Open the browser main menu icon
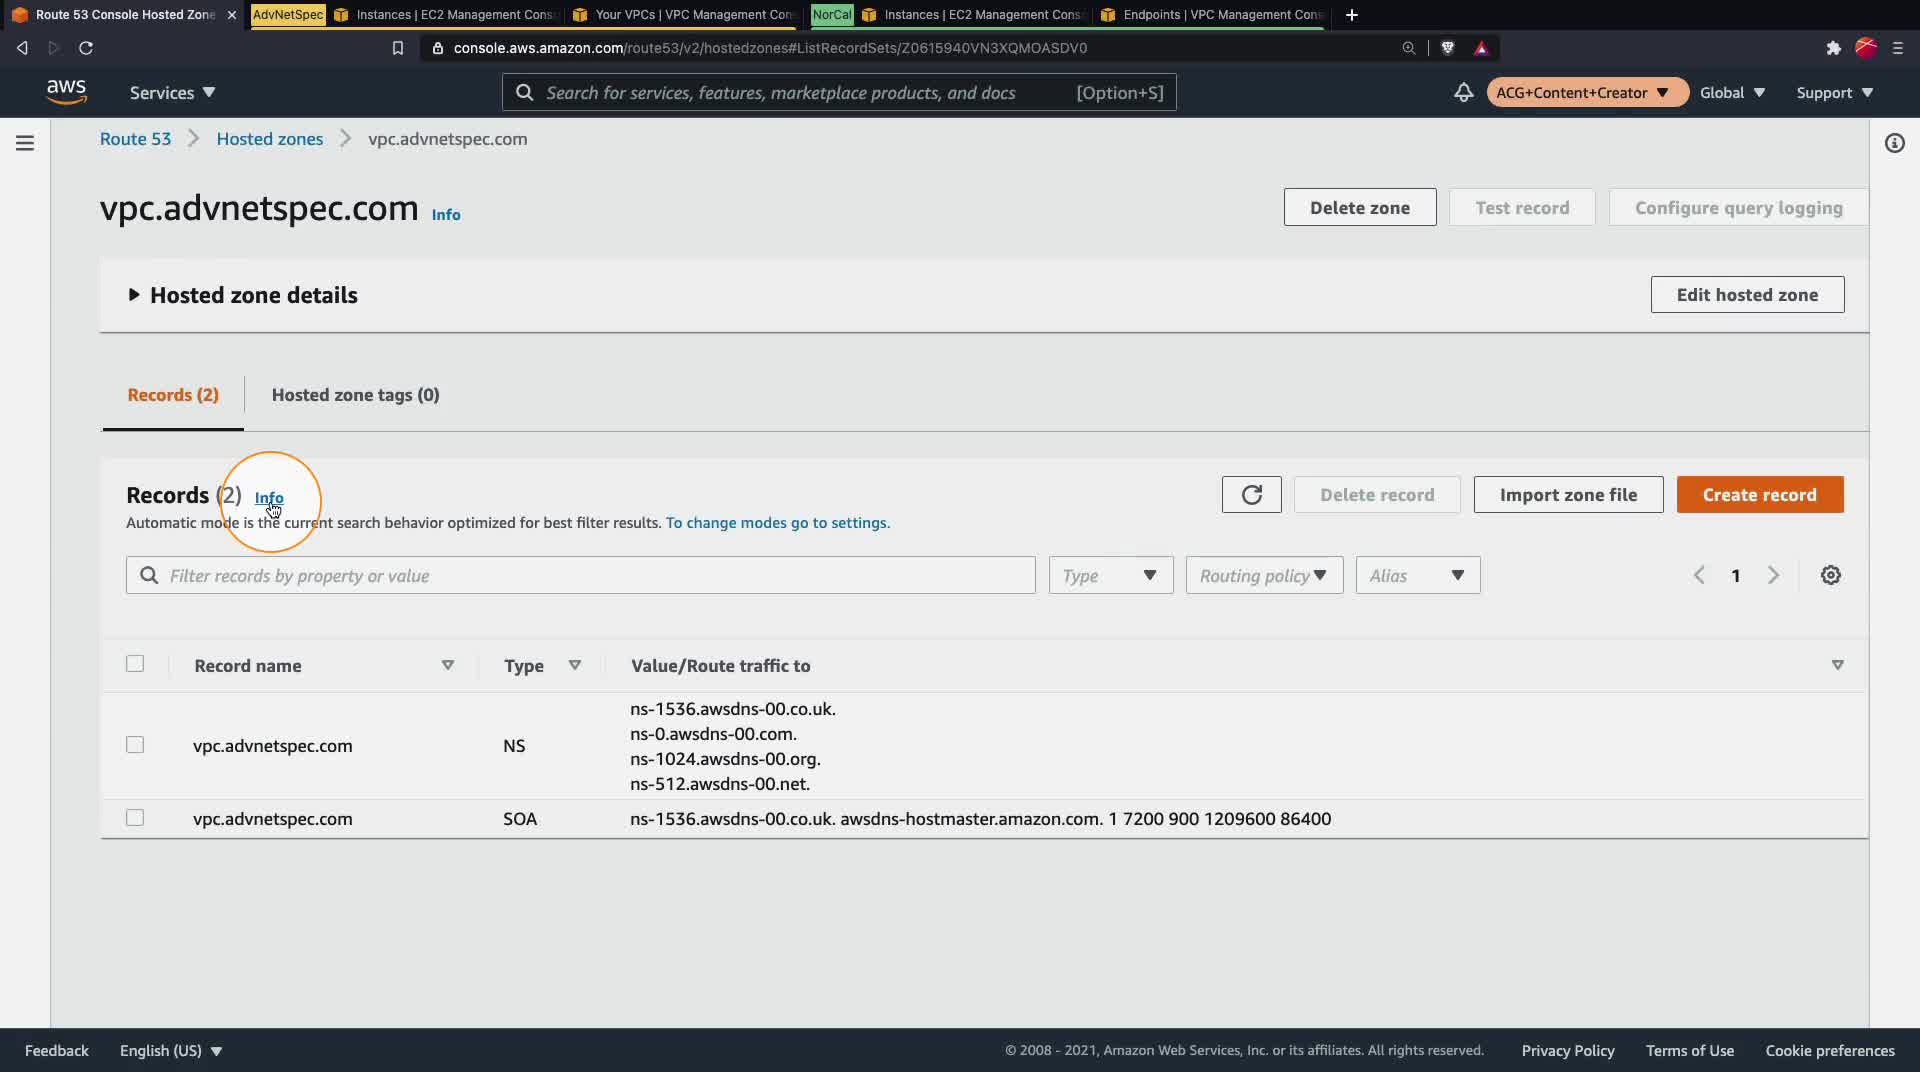This screenshot has height=1072, width=1920. 1897,48
